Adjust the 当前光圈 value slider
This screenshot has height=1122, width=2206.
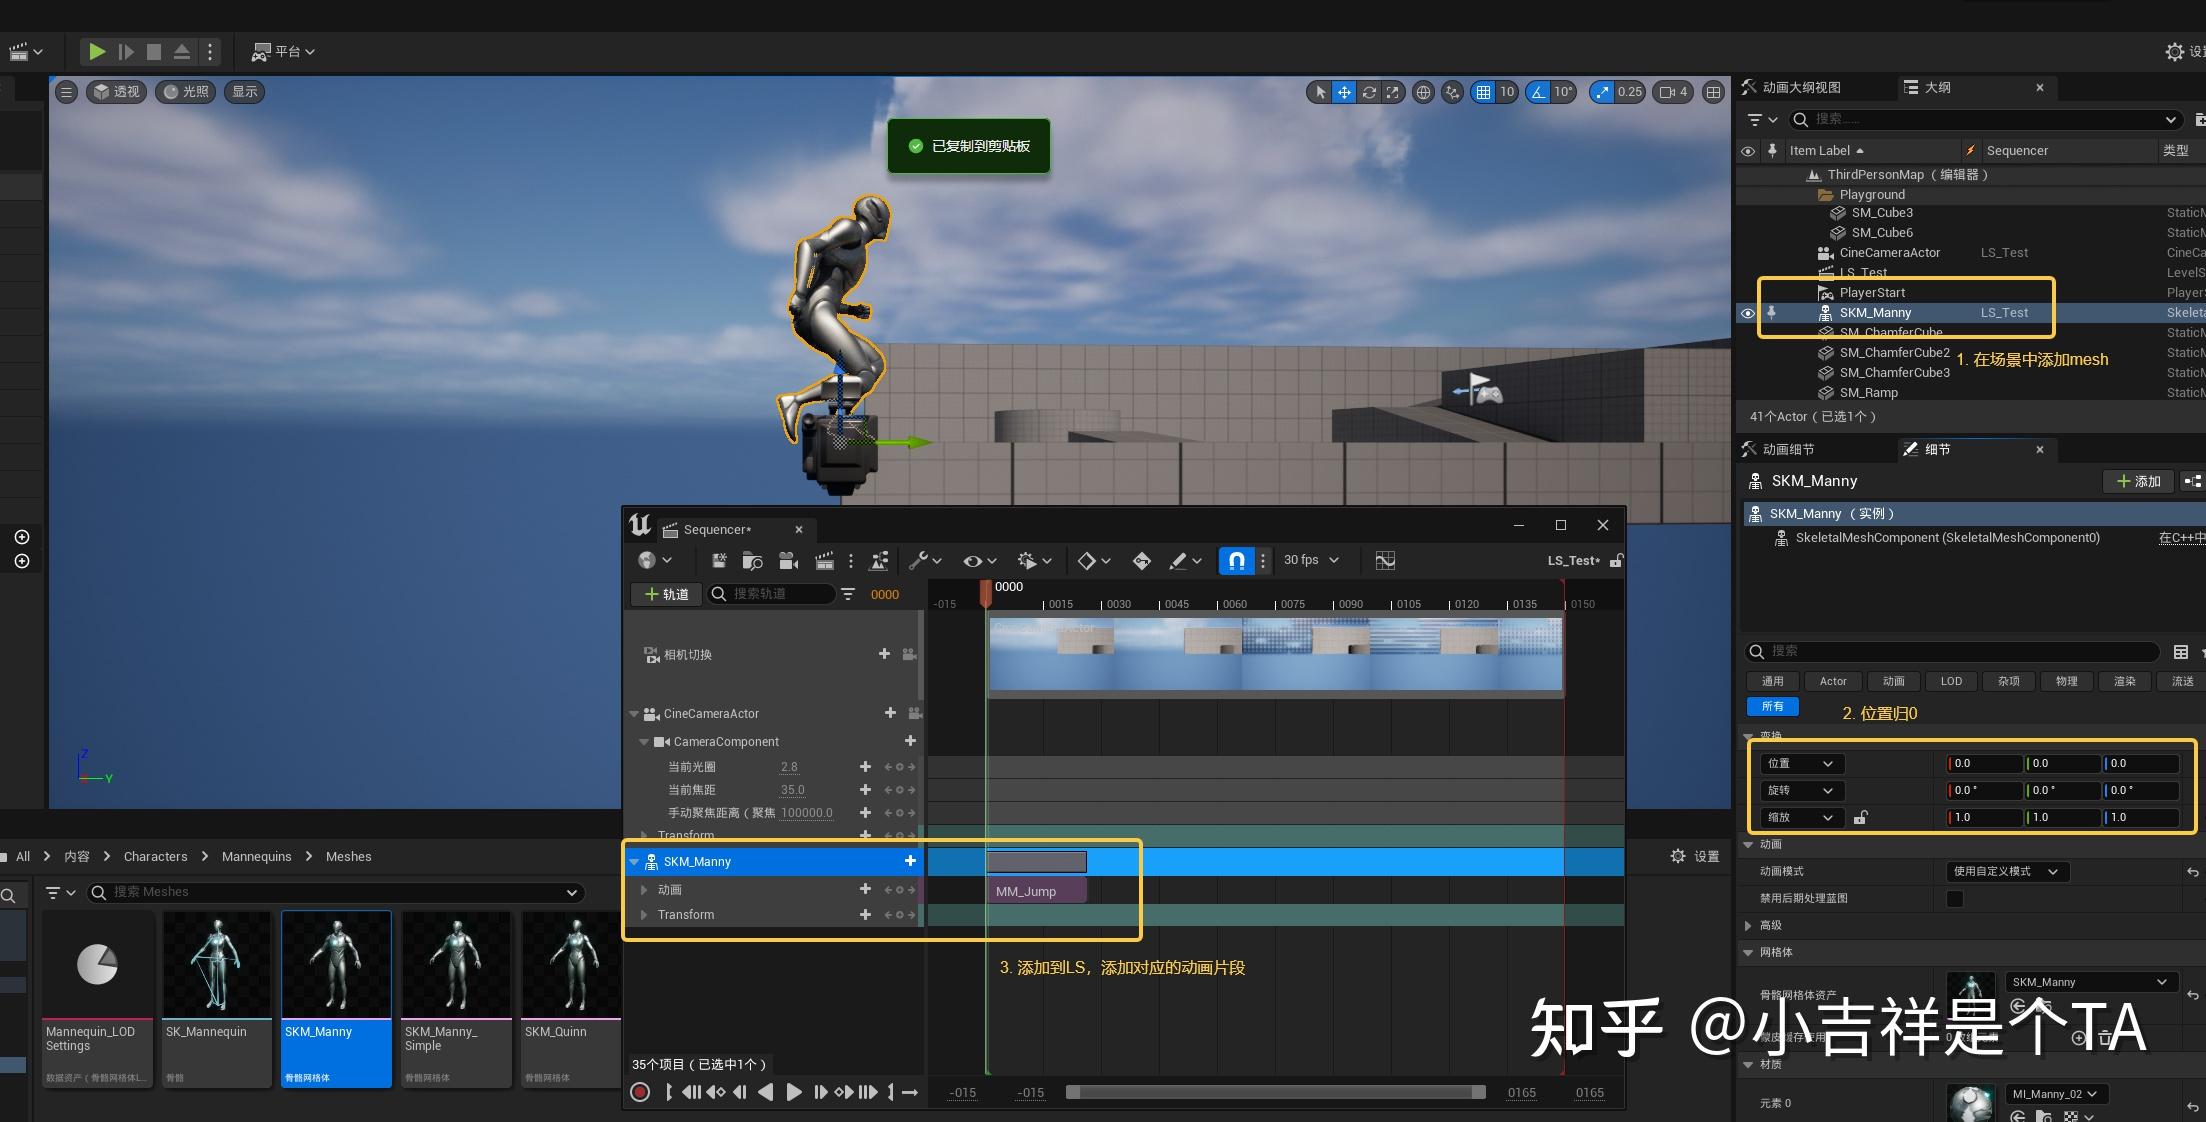pos(789,766)
